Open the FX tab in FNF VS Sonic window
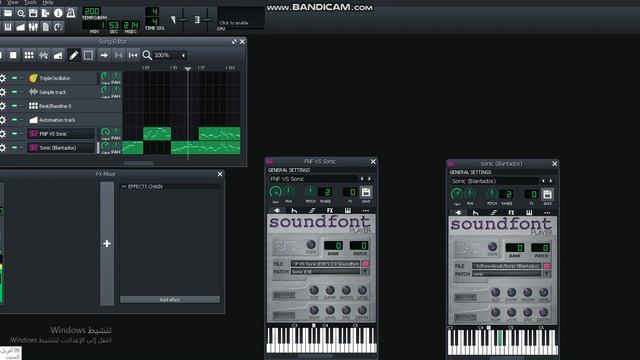The image size is (640, 360). [330, 211]
